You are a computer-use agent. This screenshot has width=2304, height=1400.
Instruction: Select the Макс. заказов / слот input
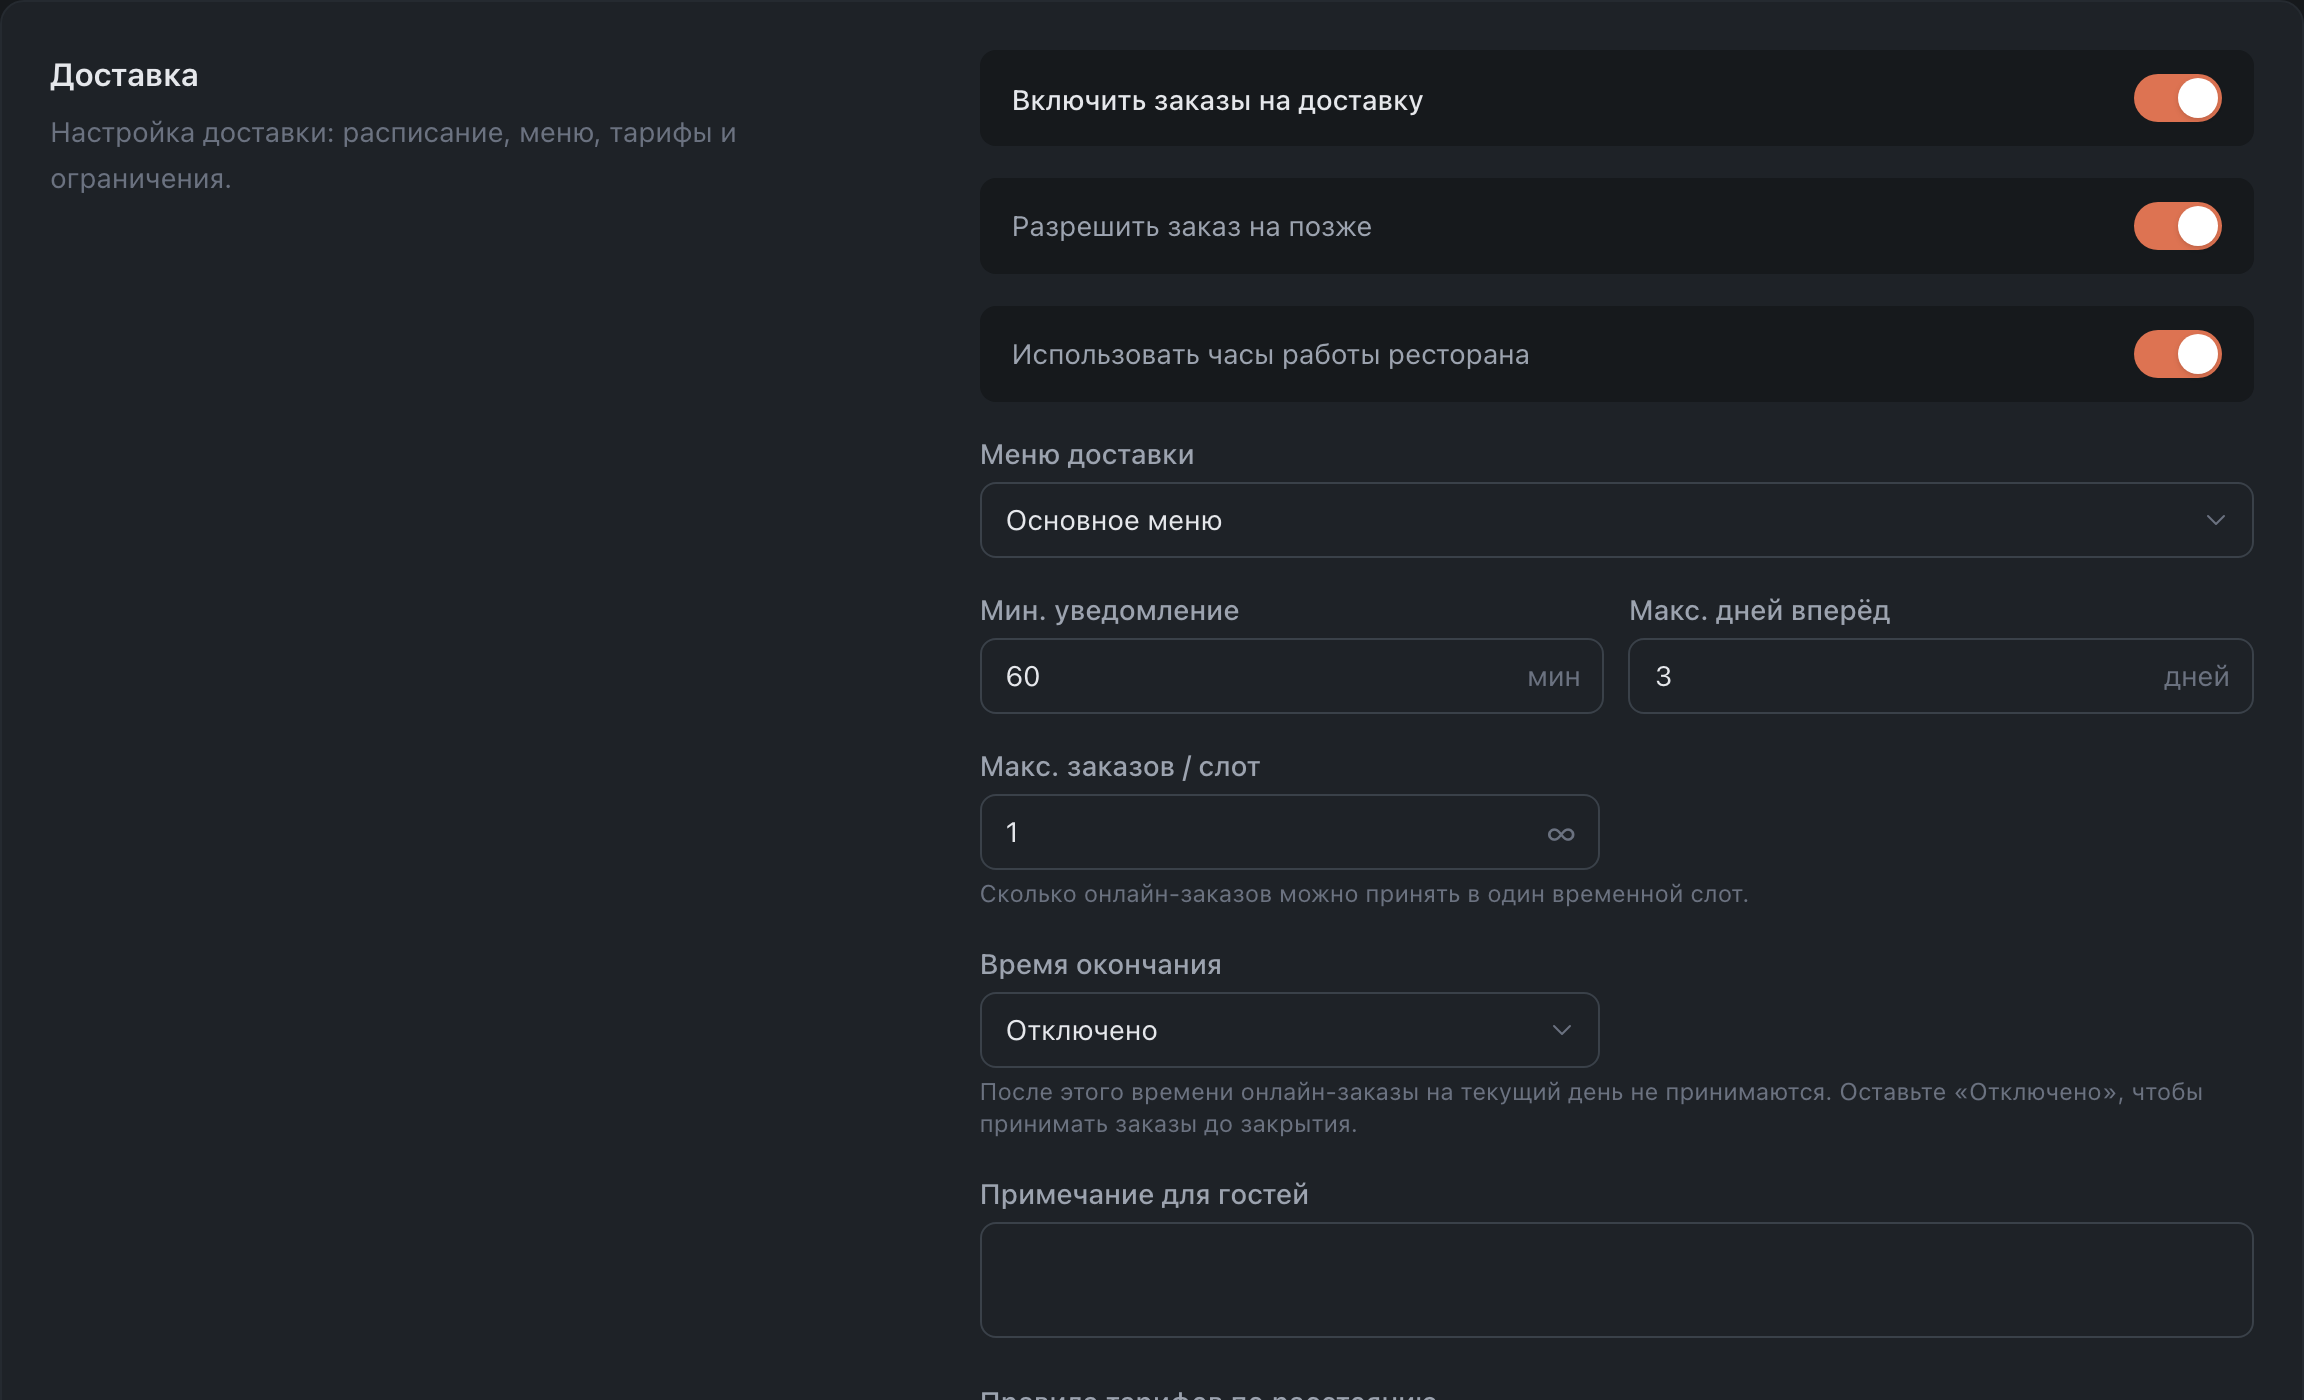1289,832
